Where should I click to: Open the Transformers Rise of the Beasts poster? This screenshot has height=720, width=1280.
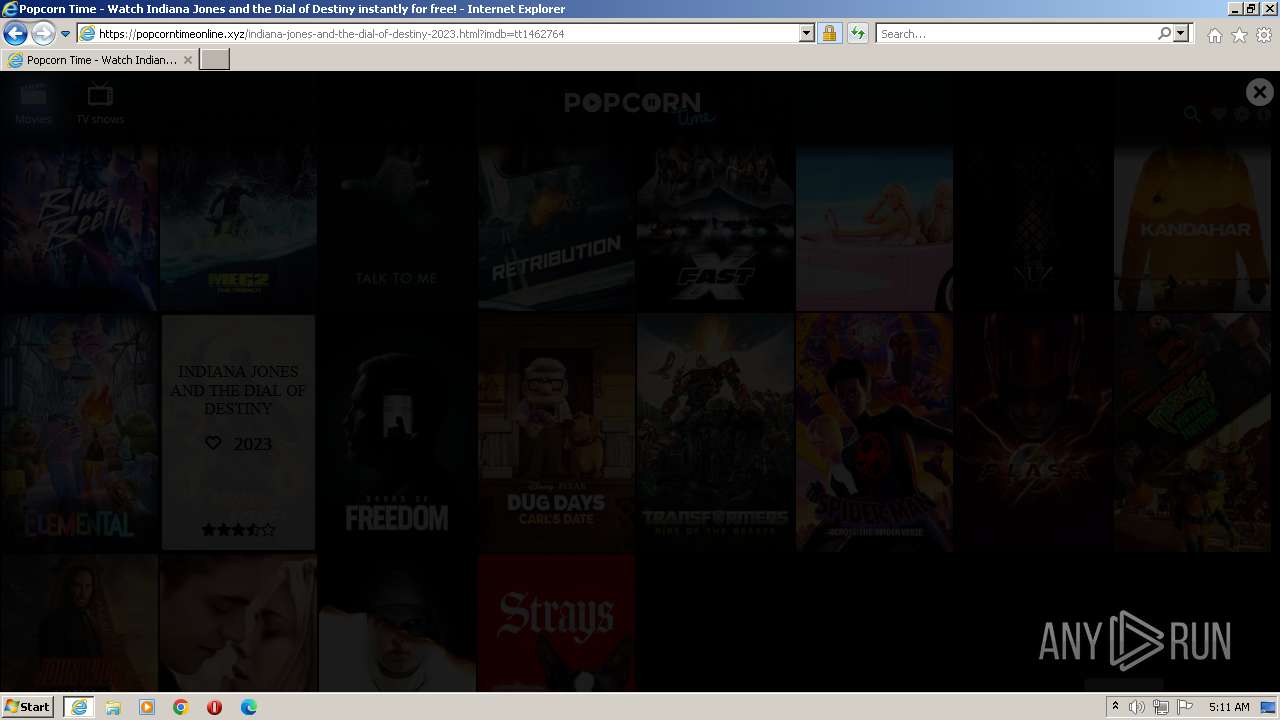point(715,432)
